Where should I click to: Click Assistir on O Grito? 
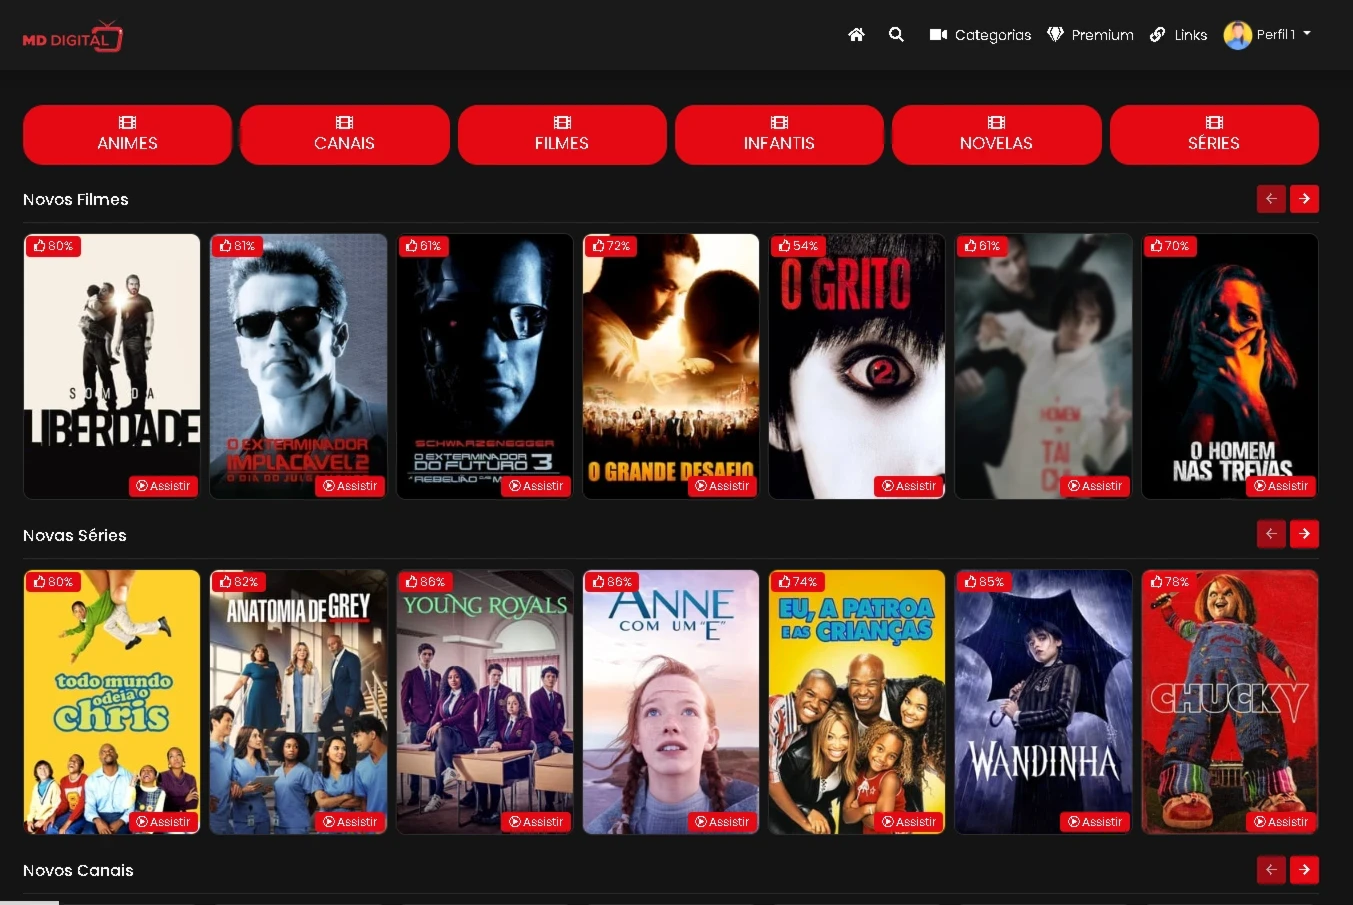click(909, 486)
